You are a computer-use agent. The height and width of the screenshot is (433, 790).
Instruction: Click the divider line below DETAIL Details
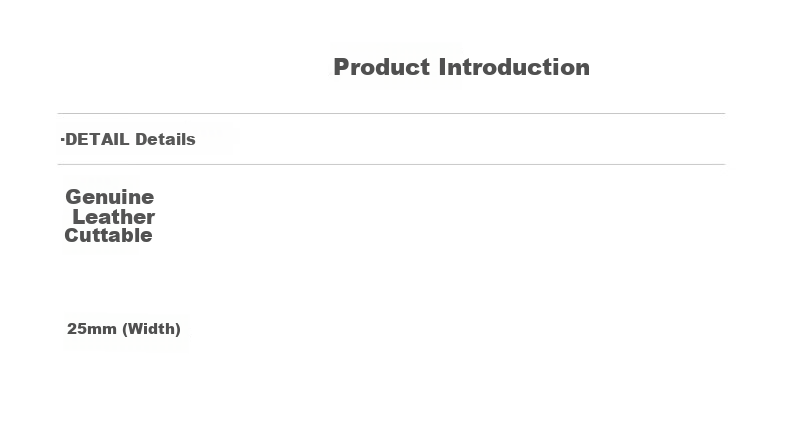[x=391, y=164]
